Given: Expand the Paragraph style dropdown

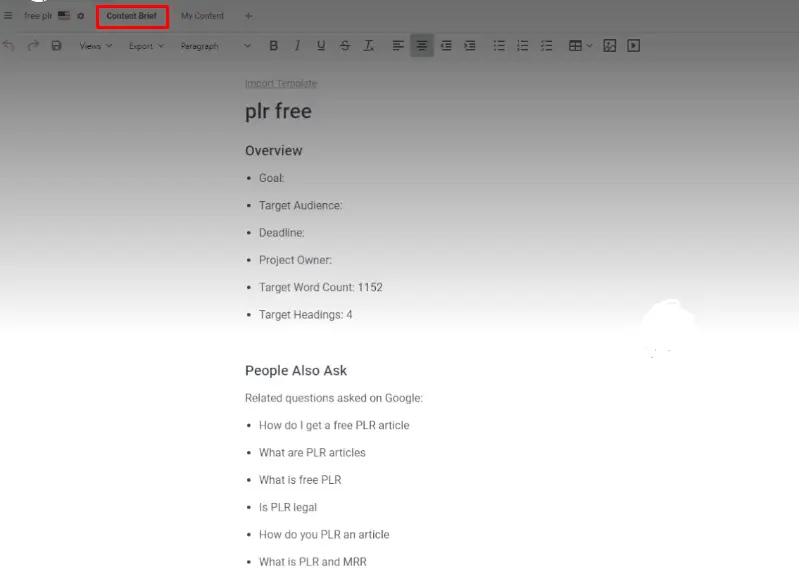Looking at the screenshot, I should (216, 46).
